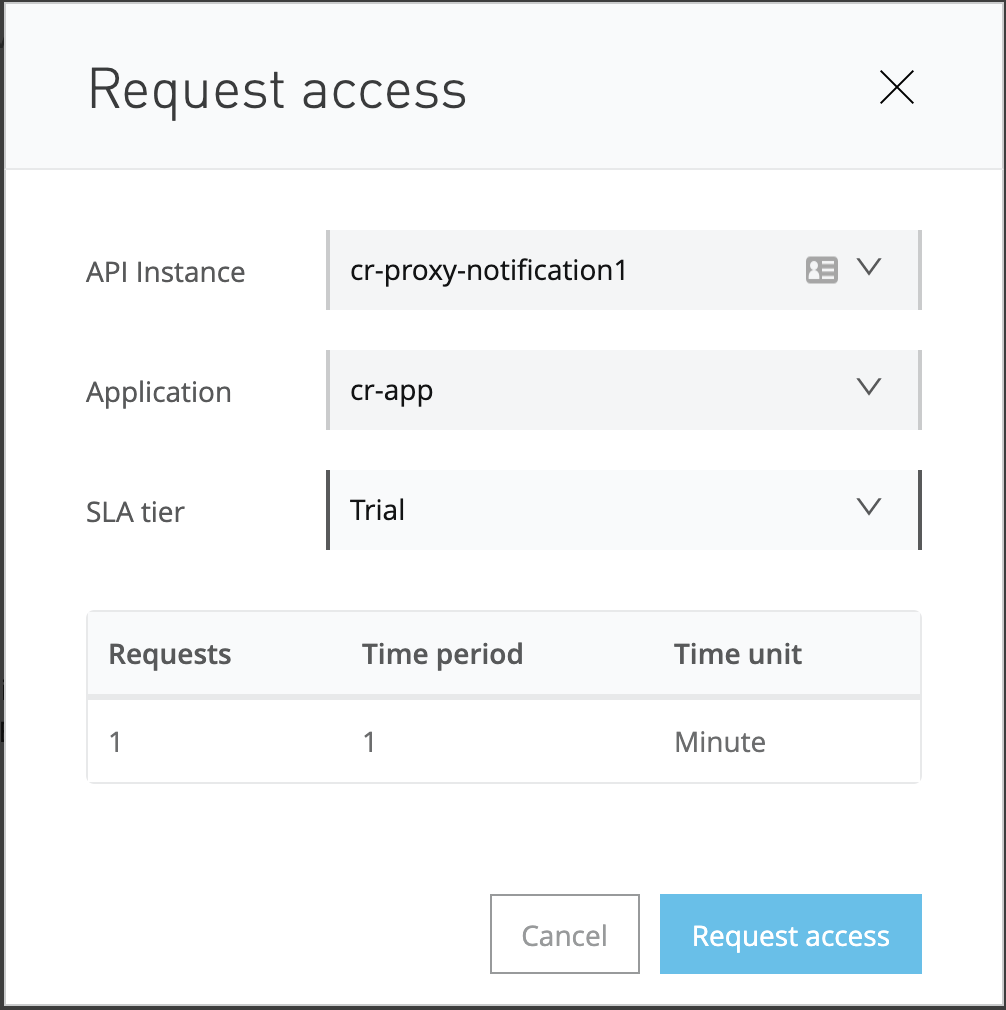This screenshot has width=1006, height=1010.
Task: Select the Time period value cell
Action: (369, 742)
